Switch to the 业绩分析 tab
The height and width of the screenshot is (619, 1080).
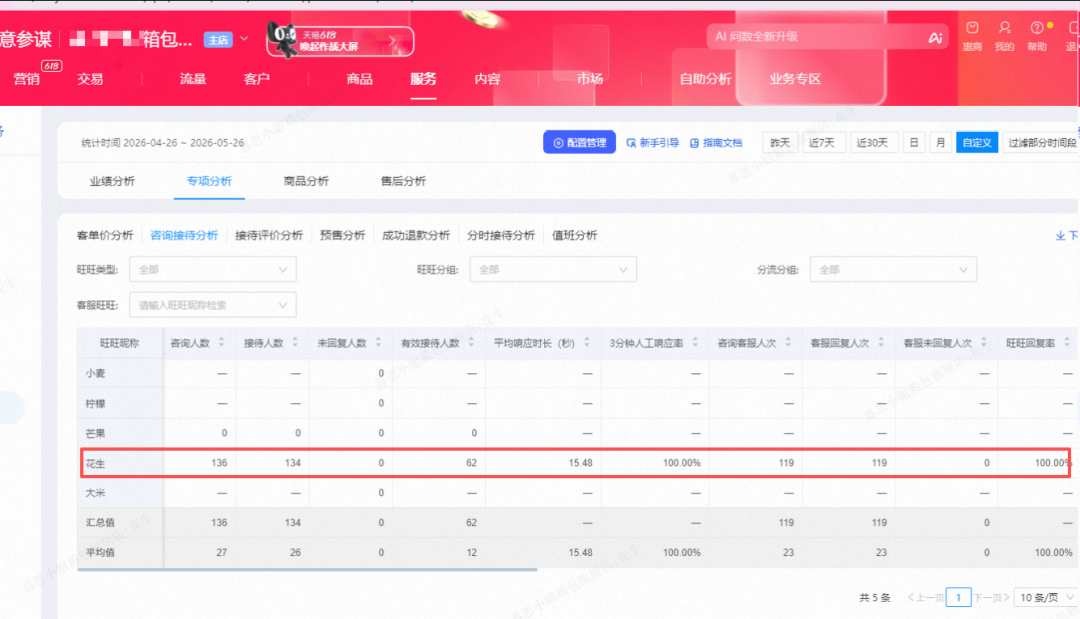click(x=112, y=181)
